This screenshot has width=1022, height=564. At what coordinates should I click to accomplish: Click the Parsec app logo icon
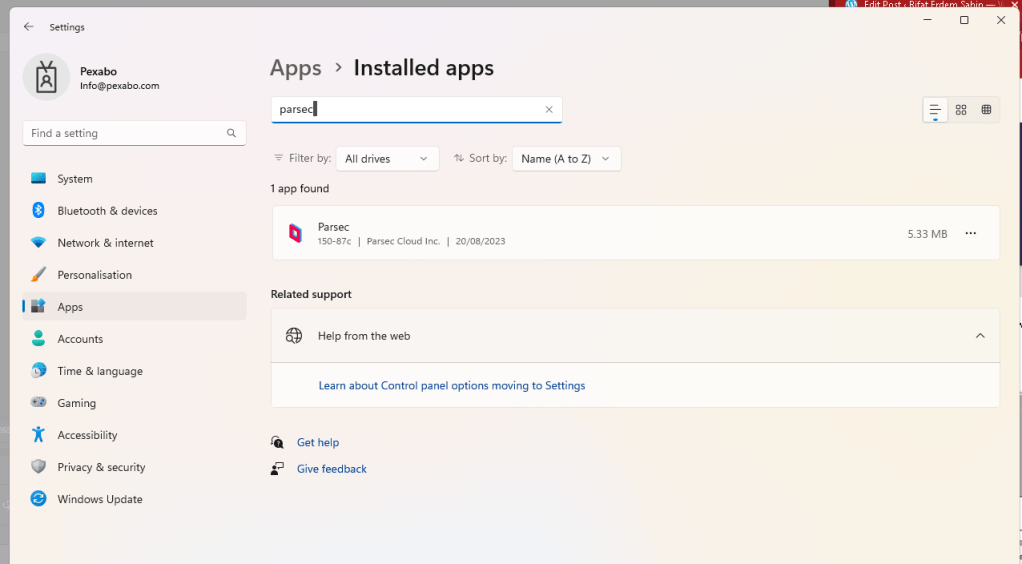pos(295,233)
